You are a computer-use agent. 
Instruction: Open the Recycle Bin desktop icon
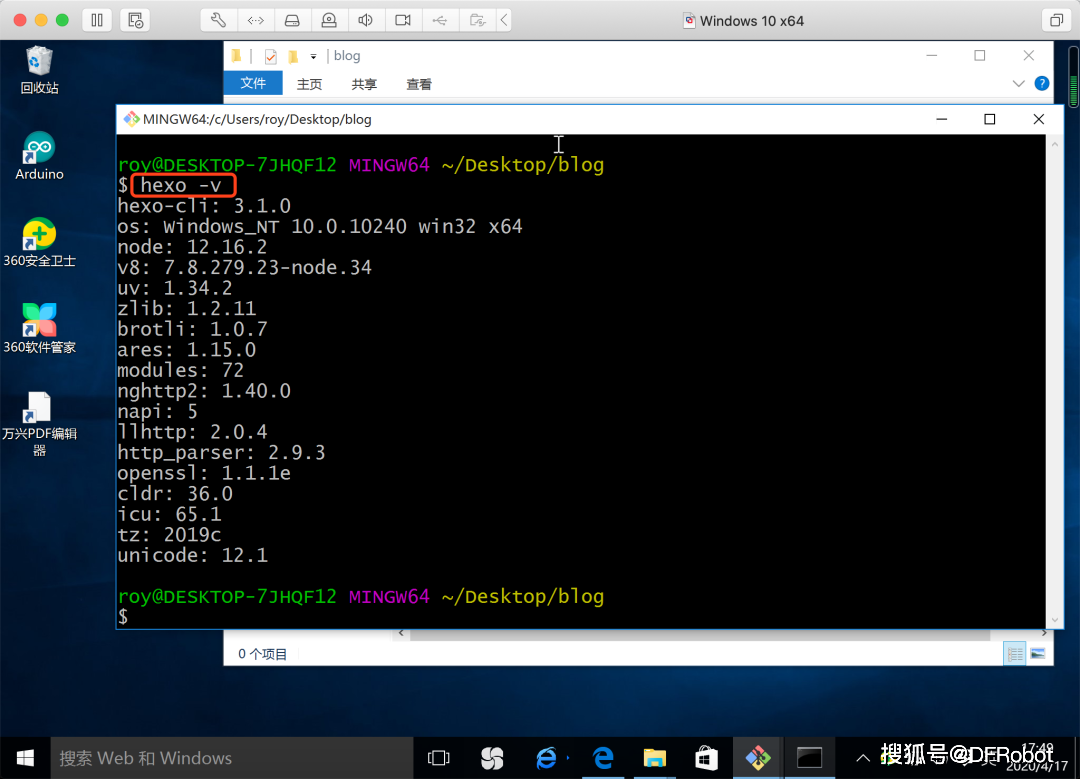click(39, 70)
